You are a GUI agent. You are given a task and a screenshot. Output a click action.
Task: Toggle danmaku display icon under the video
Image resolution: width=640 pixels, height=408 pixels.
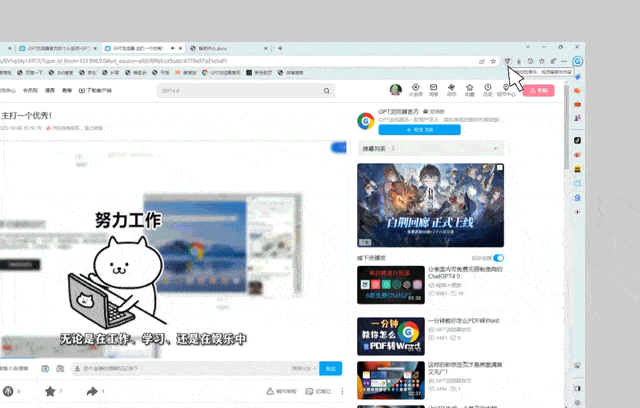46,368
